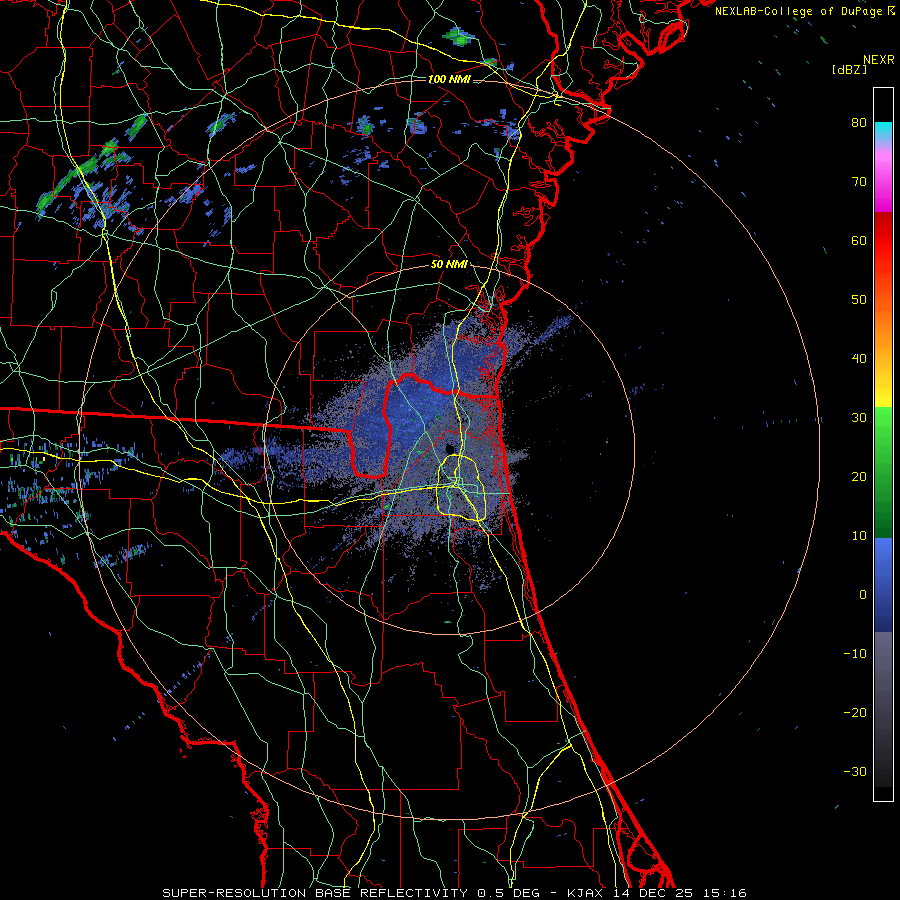This screenshot has width=900, height=900.
Task: Click the 0 value on dBZ scale
Action: click(863, 595)
